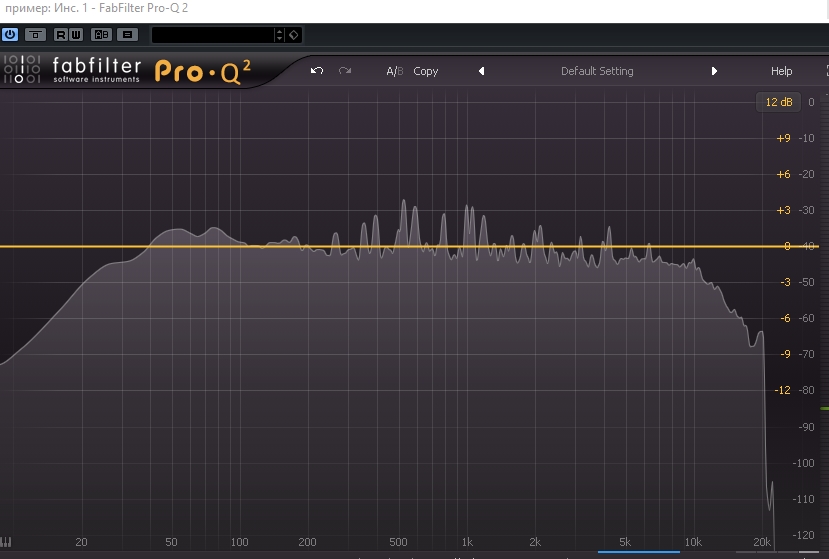Image resolution: width=829 pixels, height=559 pixels.
Task: Open the Help menu
Action: click(781, 71)
